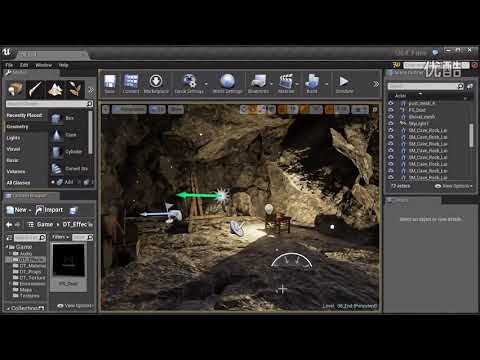Open the File menu
480x360 pixels.
(x=9, y=65)
